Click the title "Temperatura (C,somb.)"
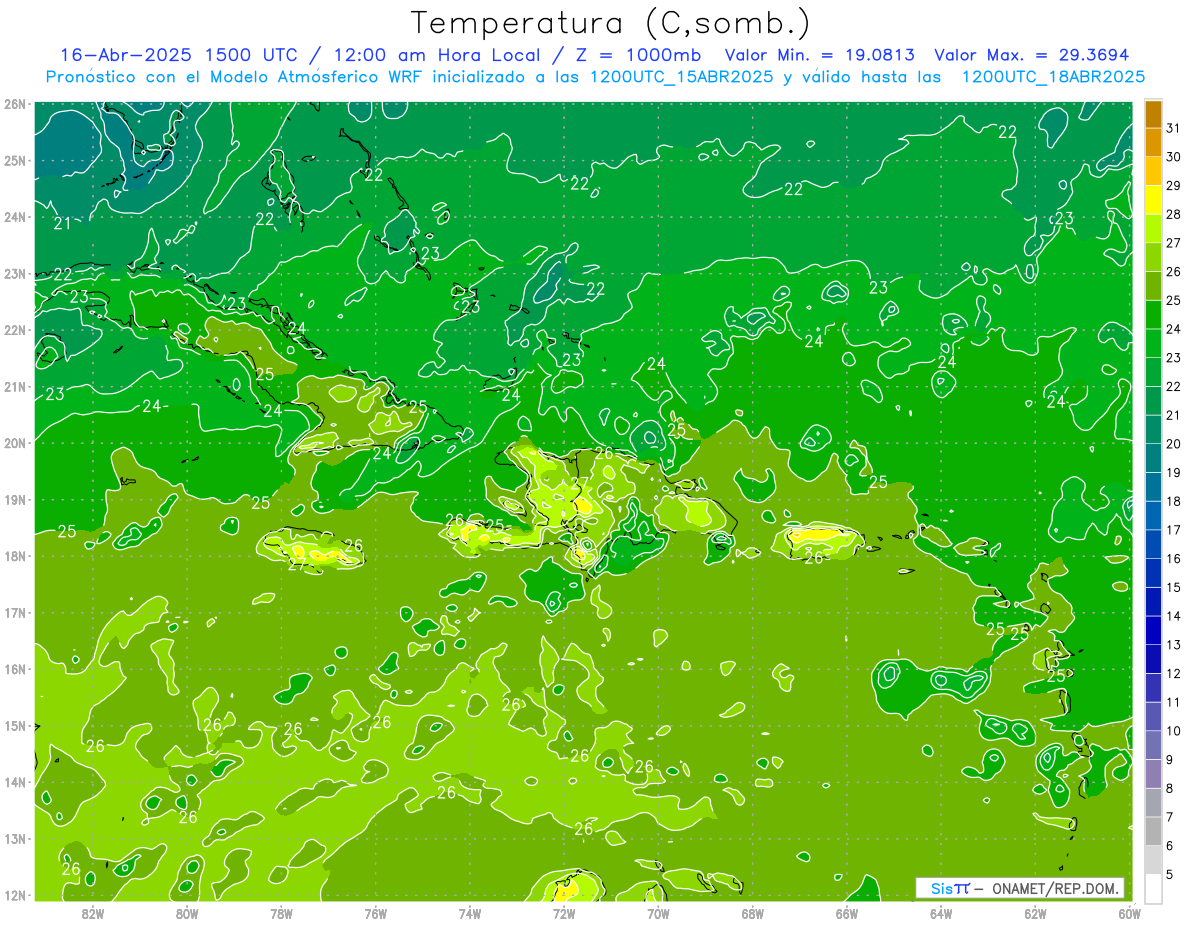The height and width of the screenshot is (927, 1200). point(611,24)
